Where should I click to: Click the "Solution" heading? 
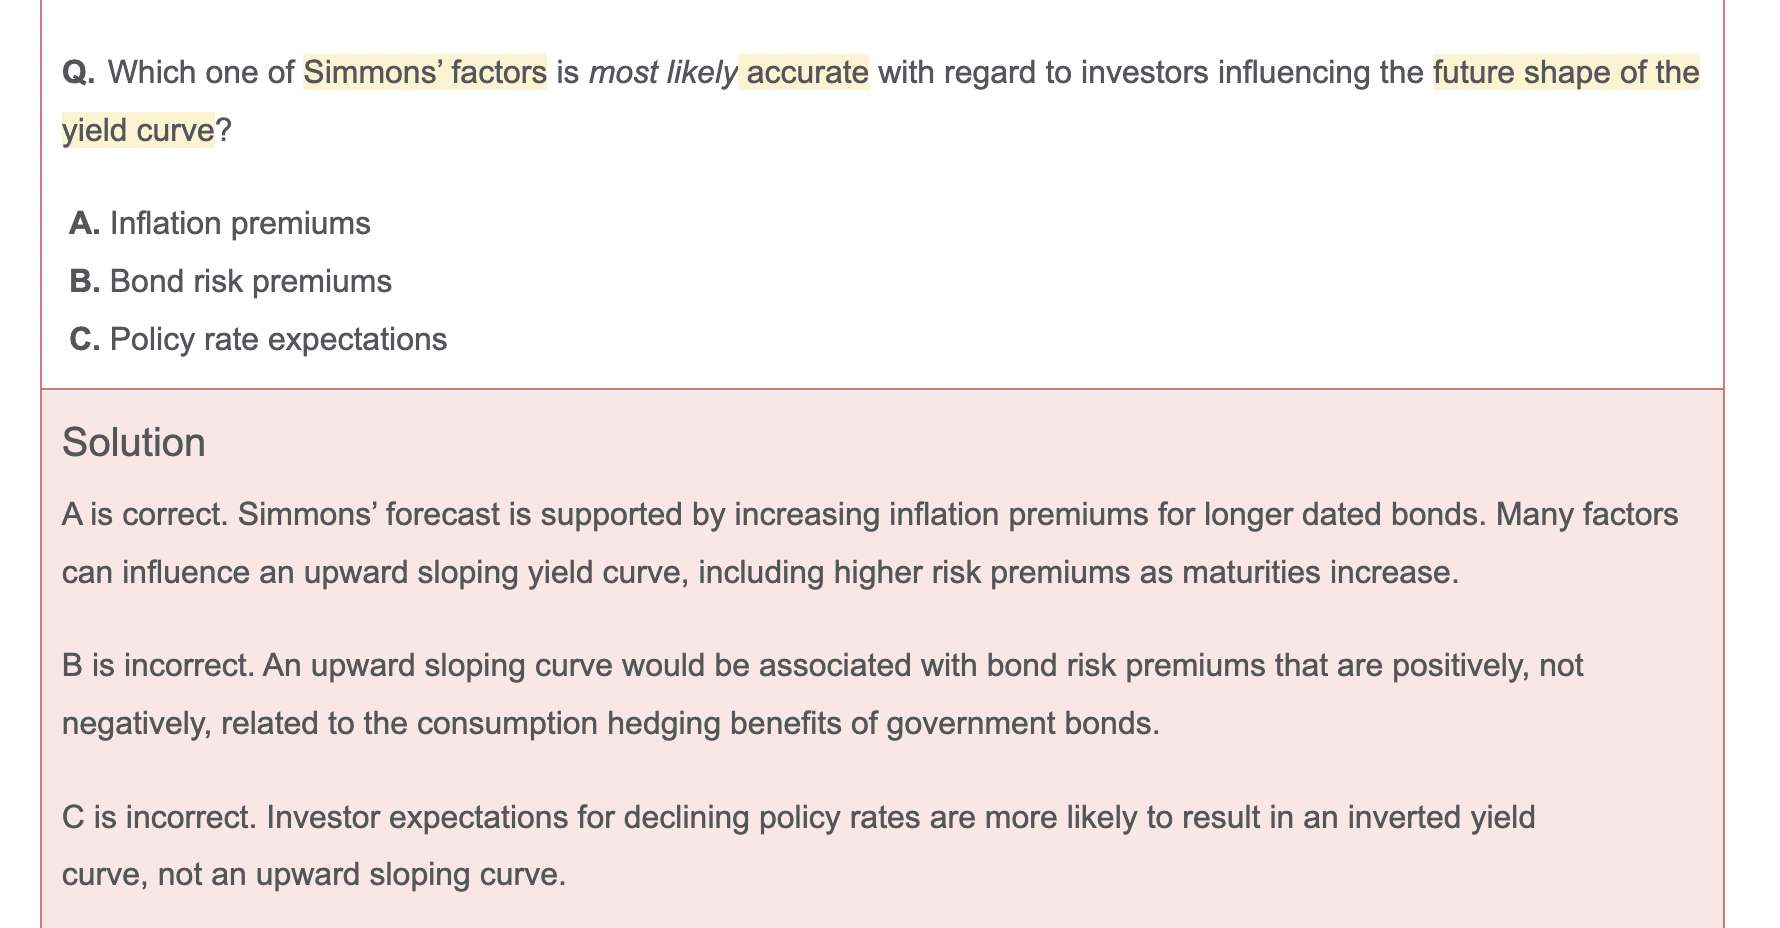pyautogui.click(x=133, y=442)
